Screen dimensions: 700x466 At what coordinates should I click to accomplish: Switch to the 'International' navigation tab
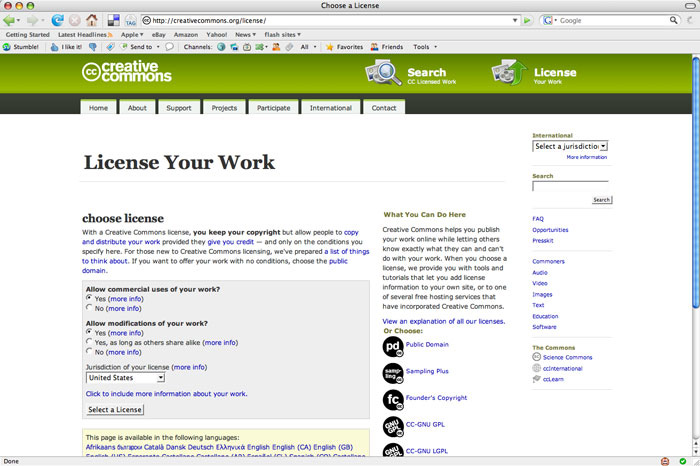[330, 108]
